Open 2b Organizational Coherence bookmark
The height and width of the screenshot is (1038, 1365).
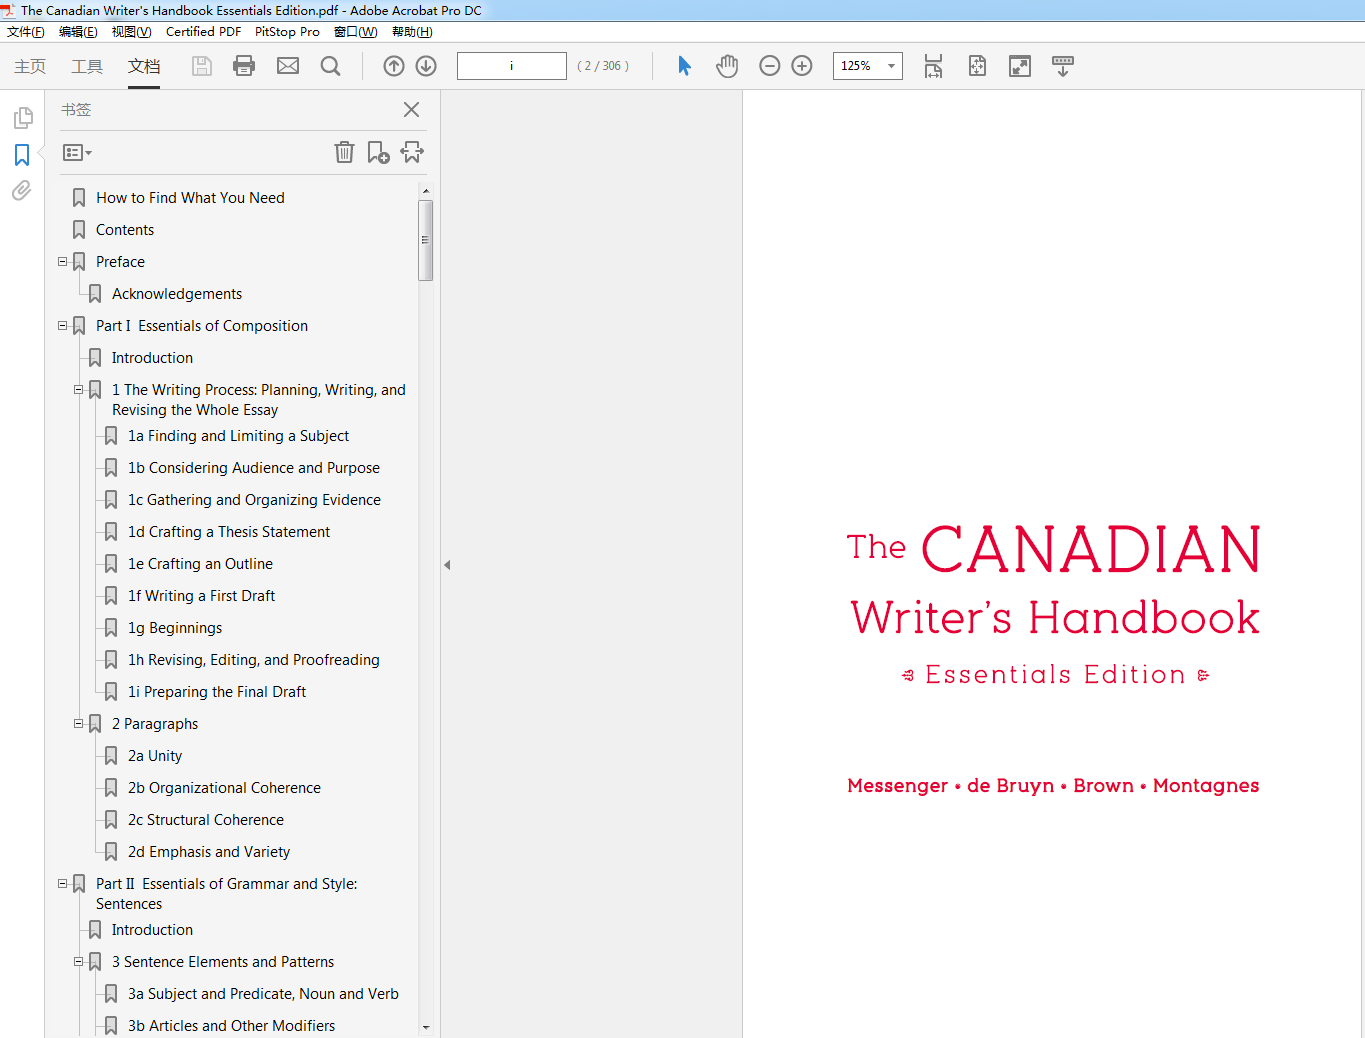point(224,788)
